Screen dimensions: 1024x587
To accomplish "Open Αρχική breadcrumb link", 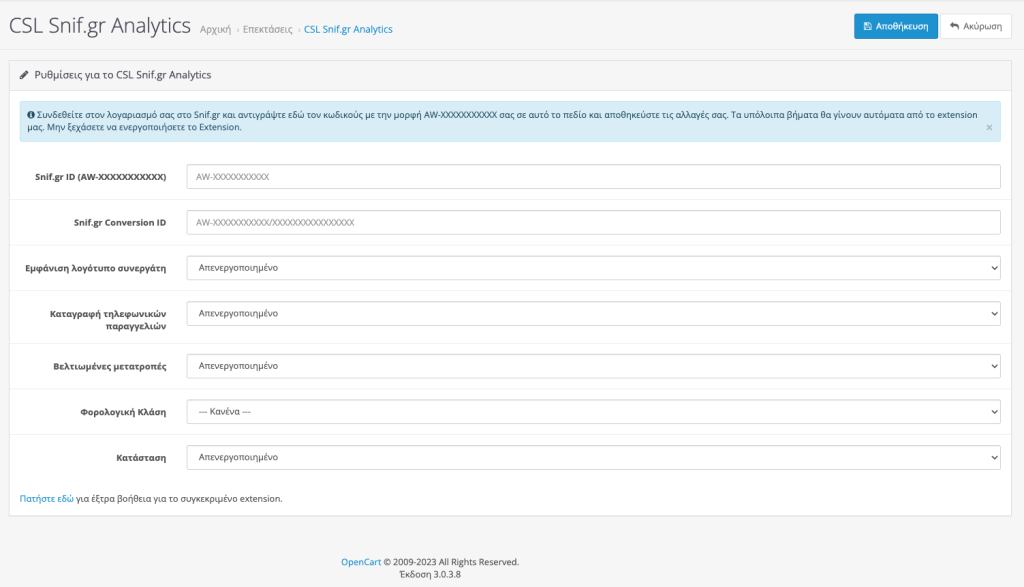I will pyautogui.click(x=216, y=29).
